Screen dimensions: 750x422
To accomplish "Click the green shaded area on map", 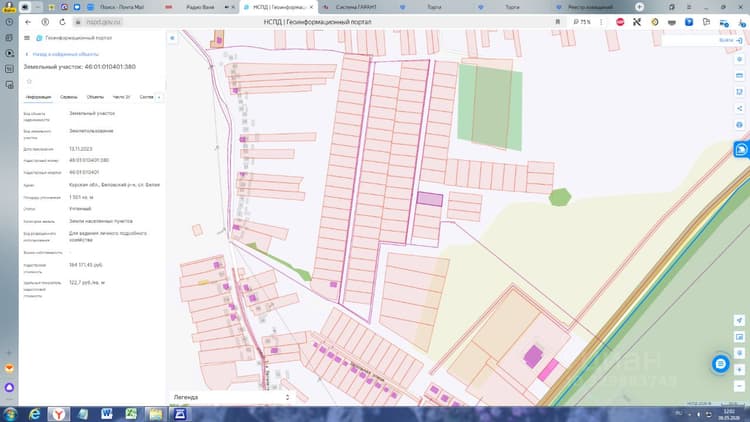I will click(489, 107).
